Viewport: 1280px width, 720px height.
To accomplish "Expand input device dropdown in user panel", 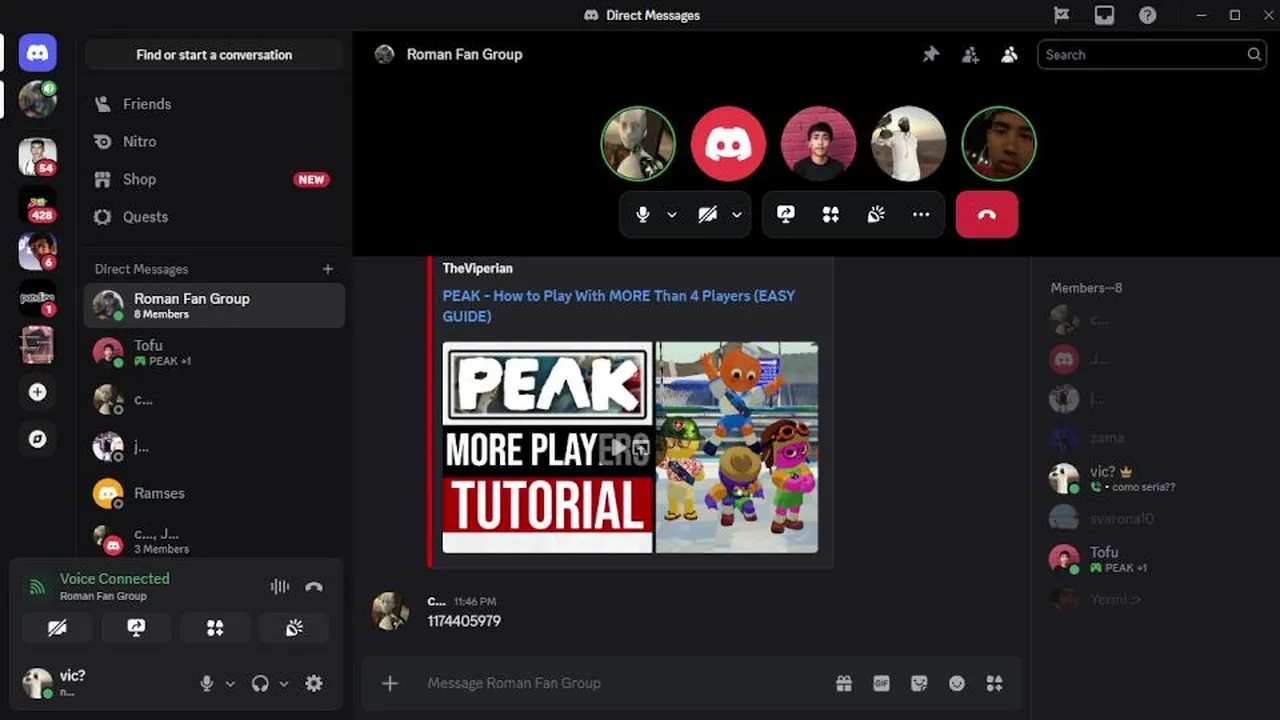I will [230, 684].
